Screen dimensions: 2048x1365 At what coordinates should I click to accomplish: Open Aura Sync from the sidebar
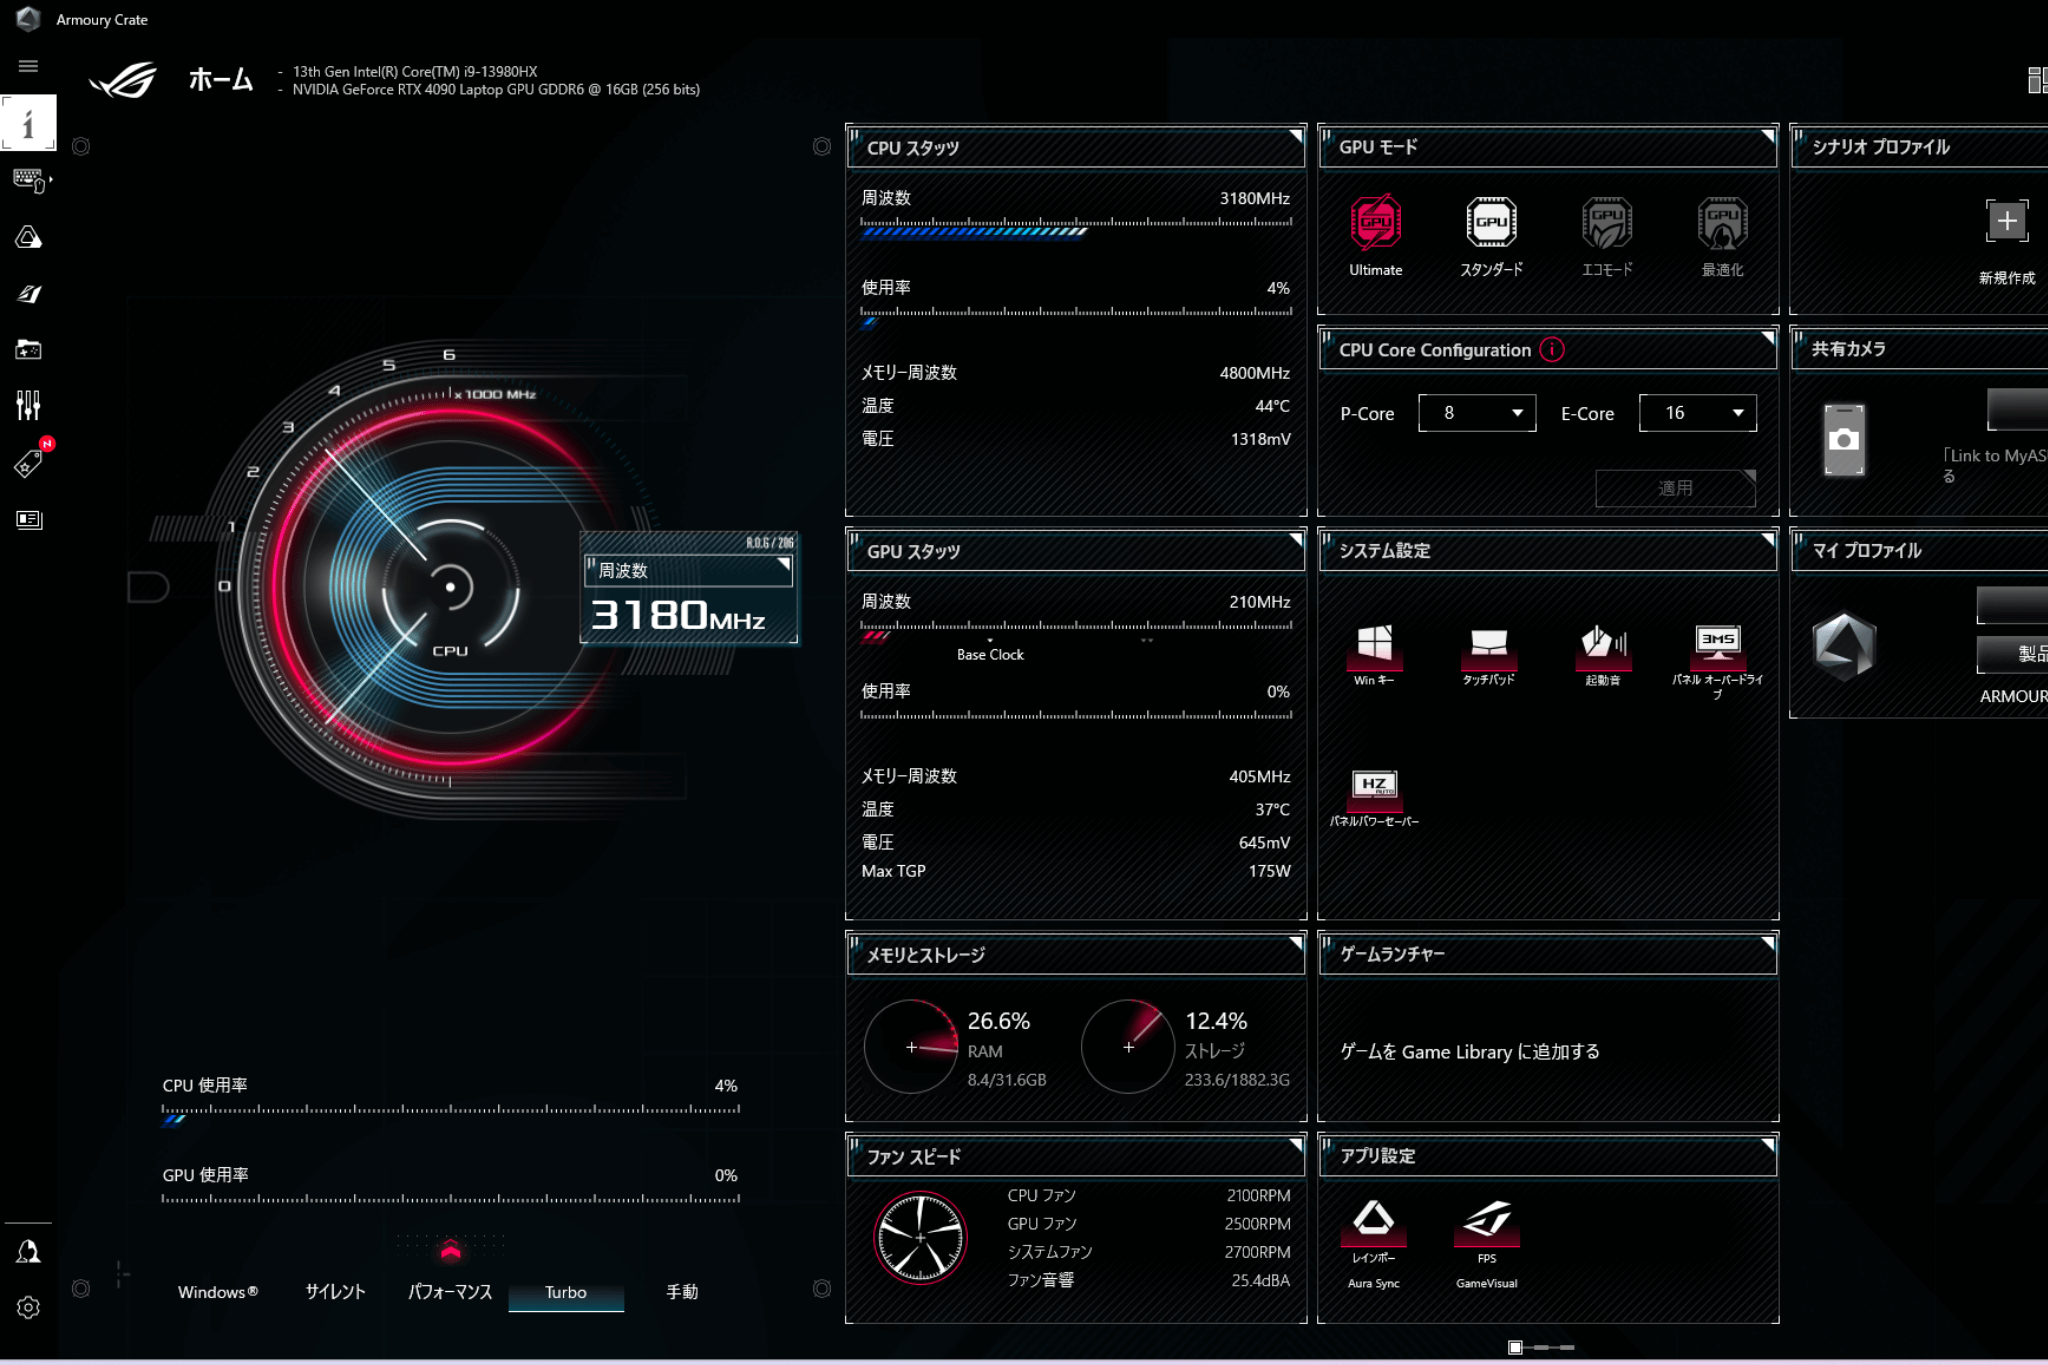tap(28, 237)
